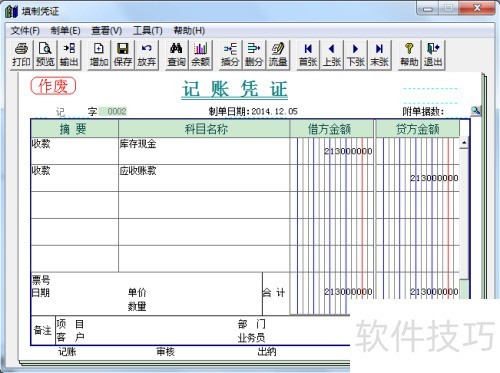Click the 单价 label in footer
This screenshot has height=373, width=500.
[137, 292]
